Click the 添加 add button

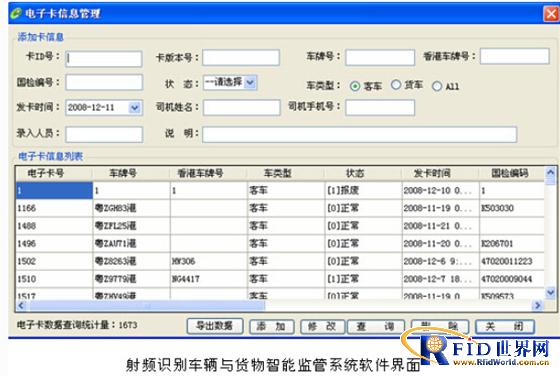[272, 326]
